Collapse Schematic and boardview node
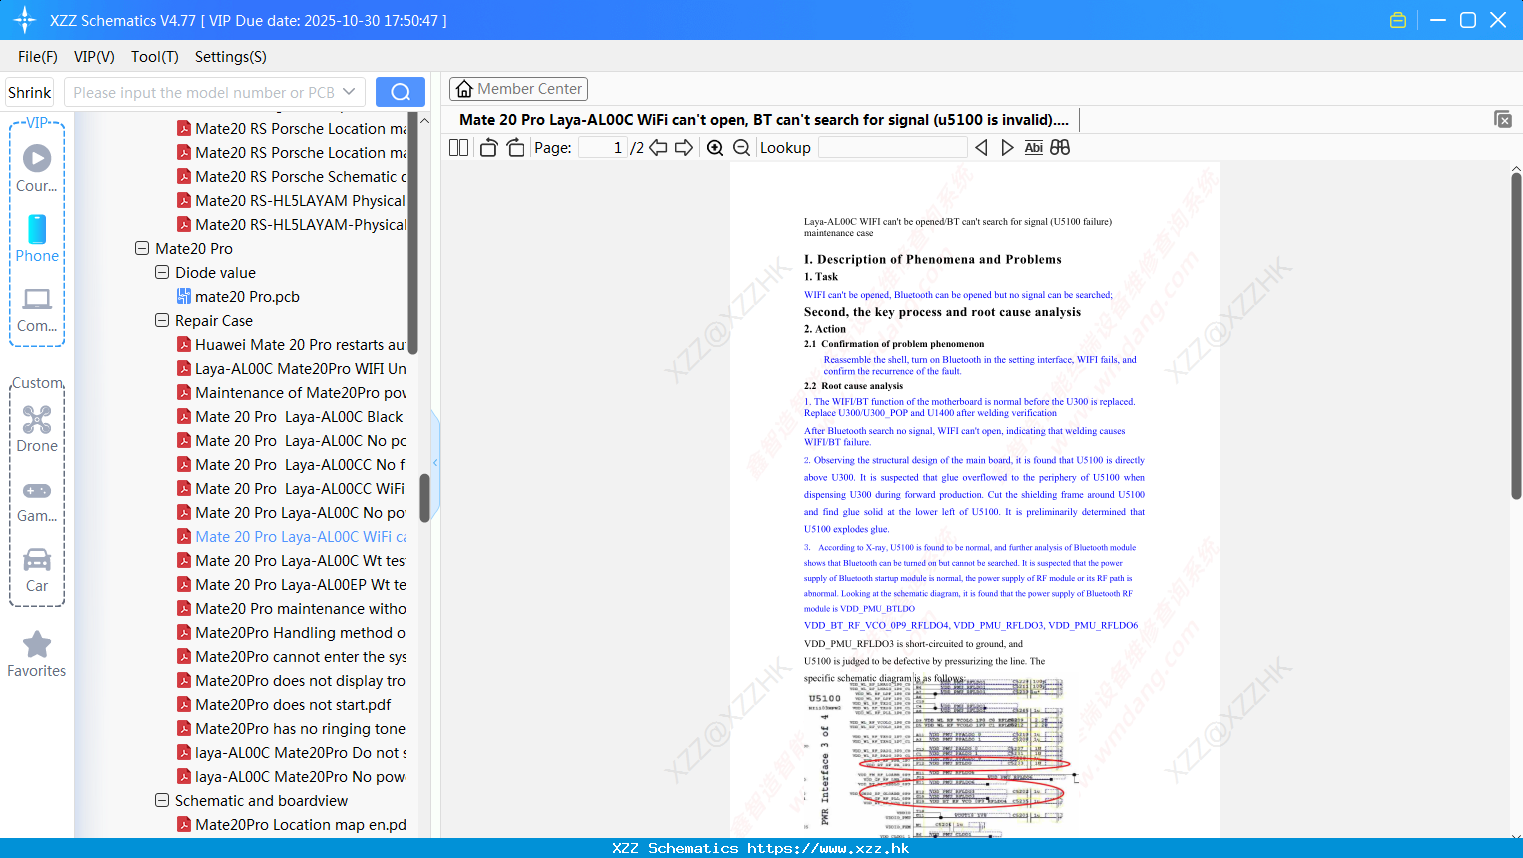 pyautogui.click(x=162, y=800)
